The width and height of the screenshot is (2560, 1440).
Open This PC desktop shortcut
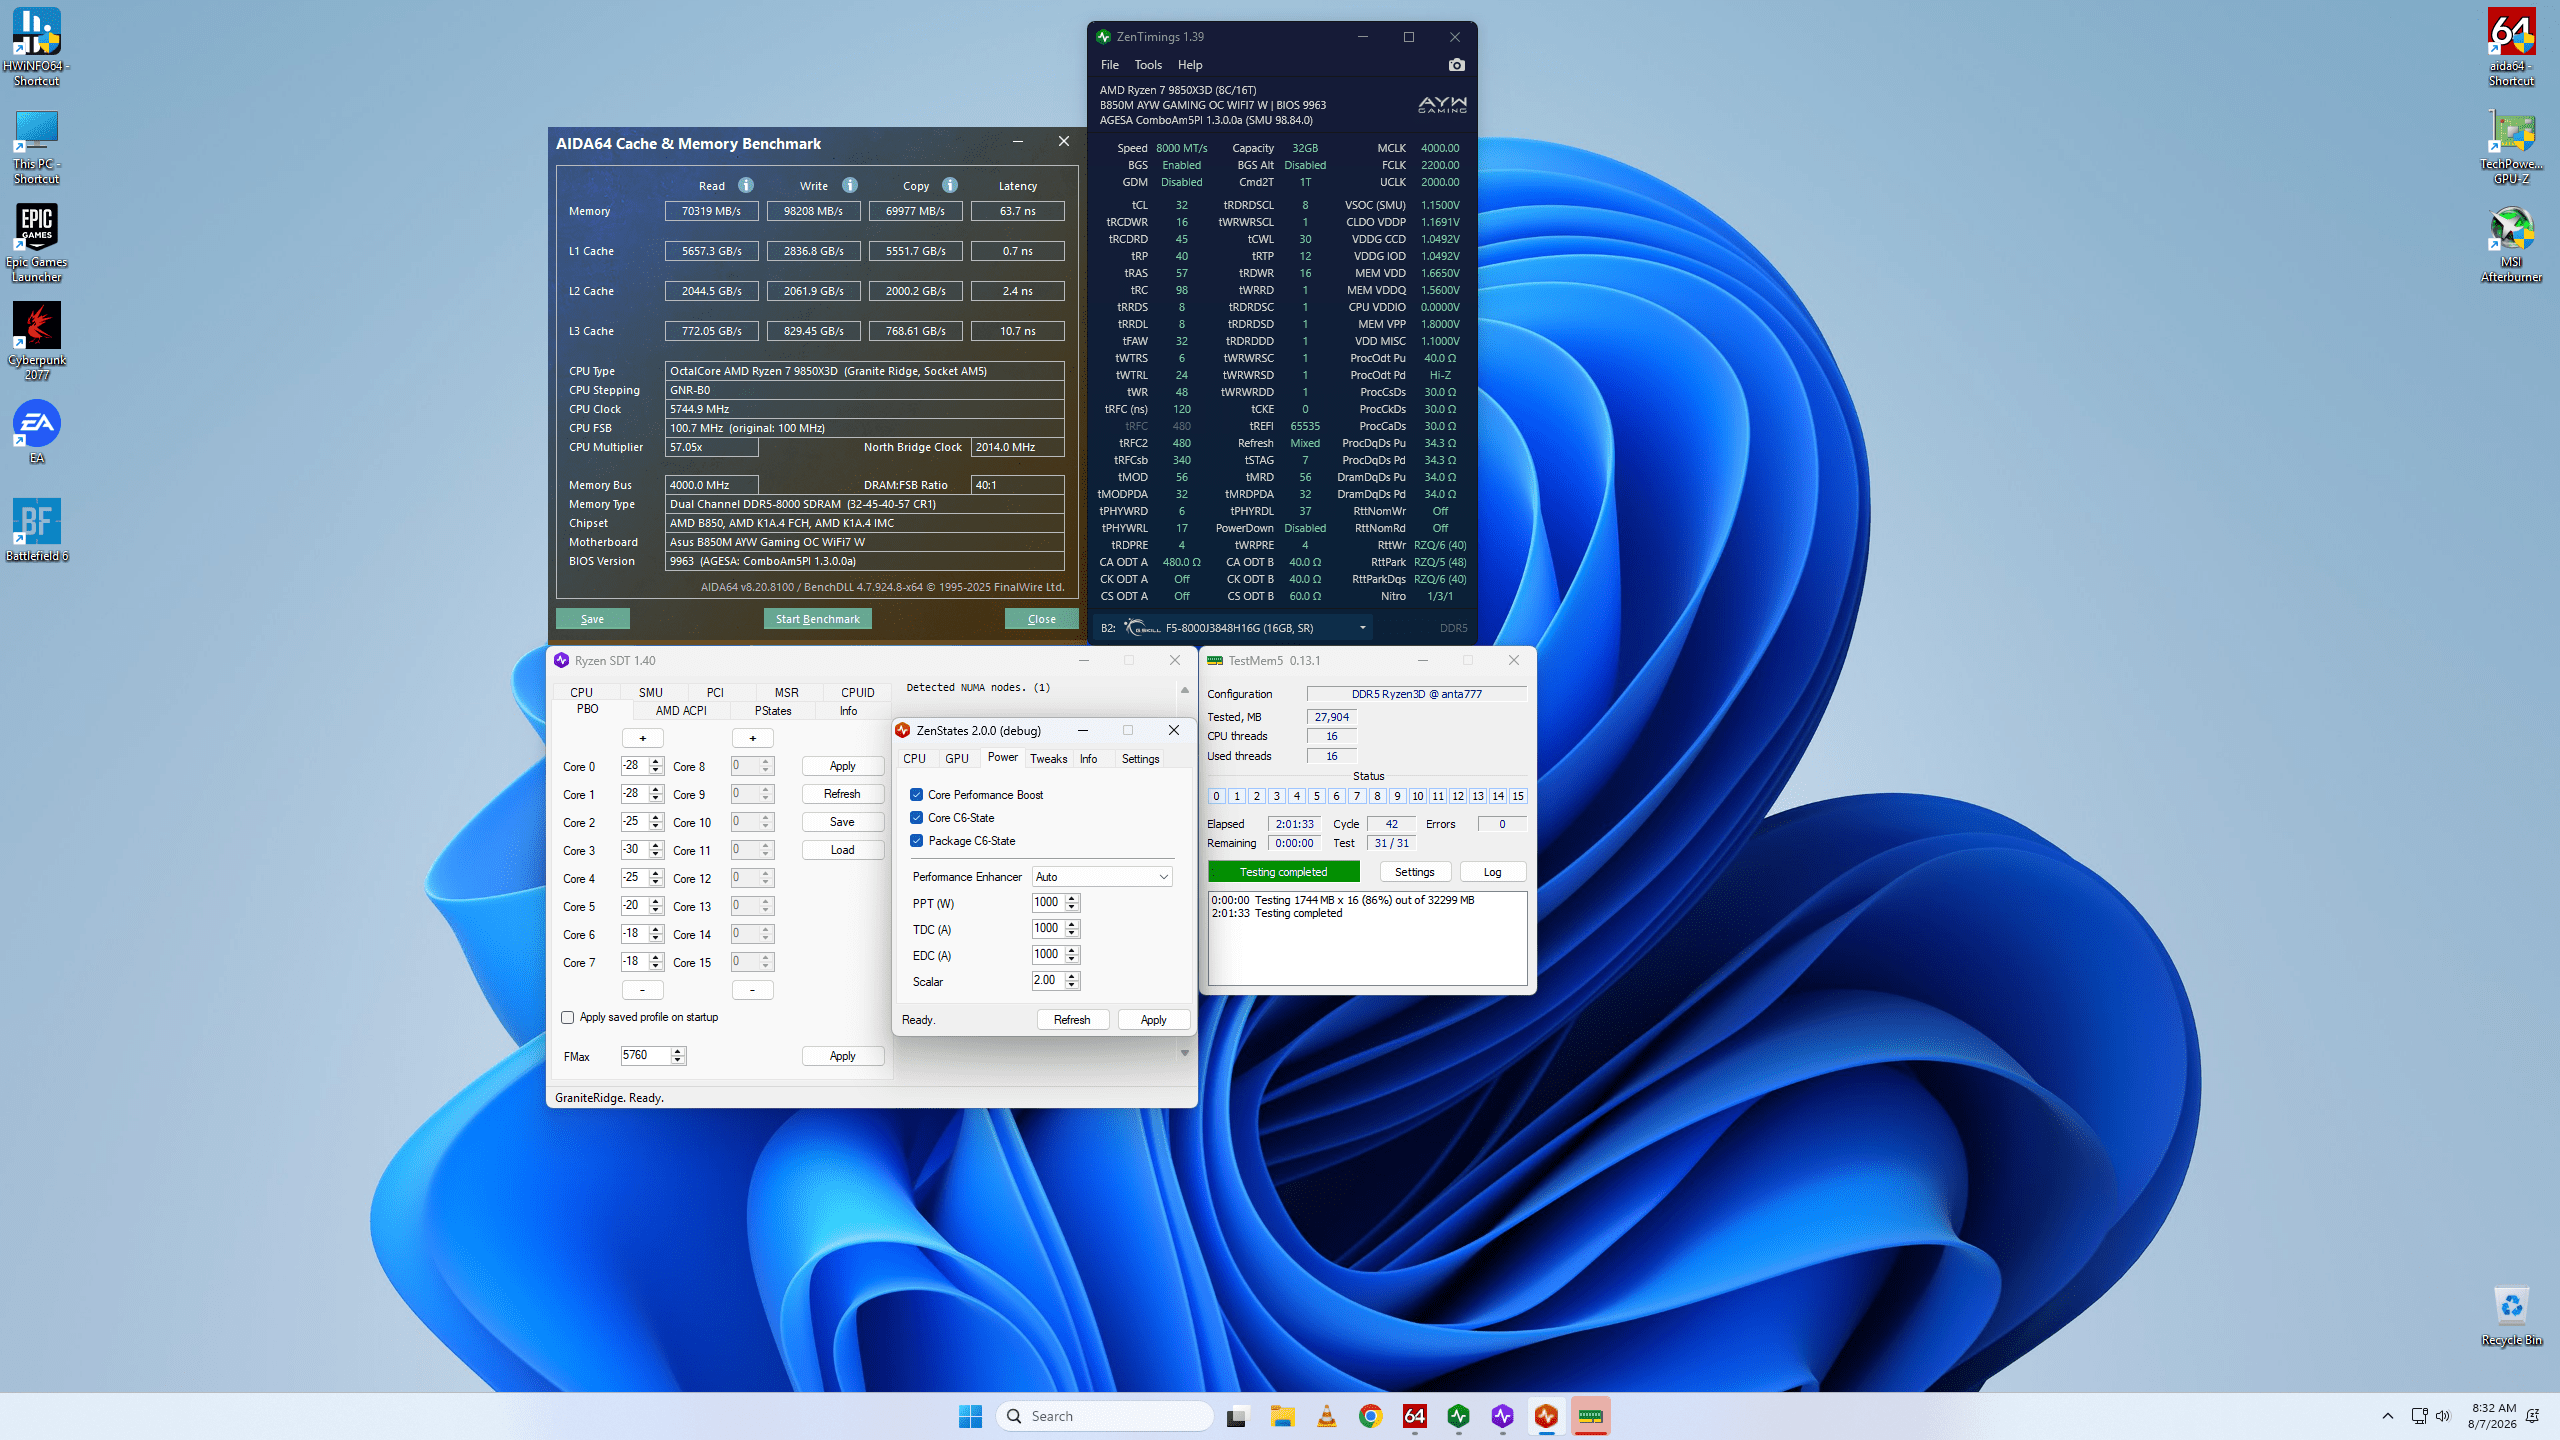36,147
